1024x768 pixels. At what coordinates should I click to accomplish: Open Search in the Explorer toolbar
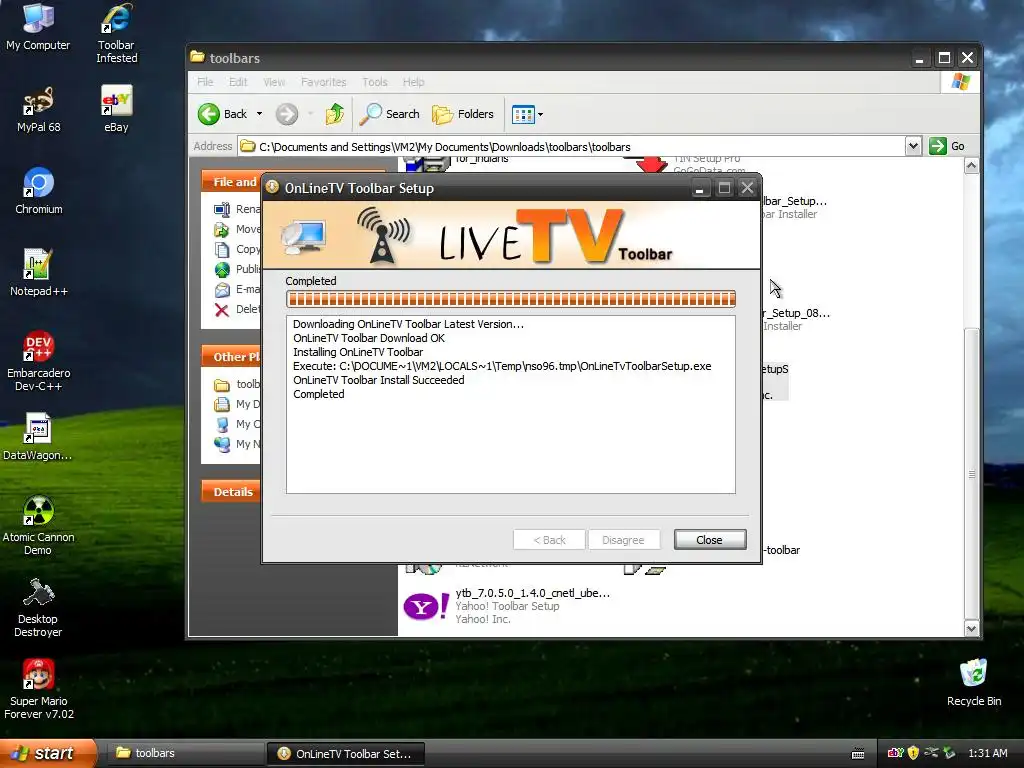point(390,114)
